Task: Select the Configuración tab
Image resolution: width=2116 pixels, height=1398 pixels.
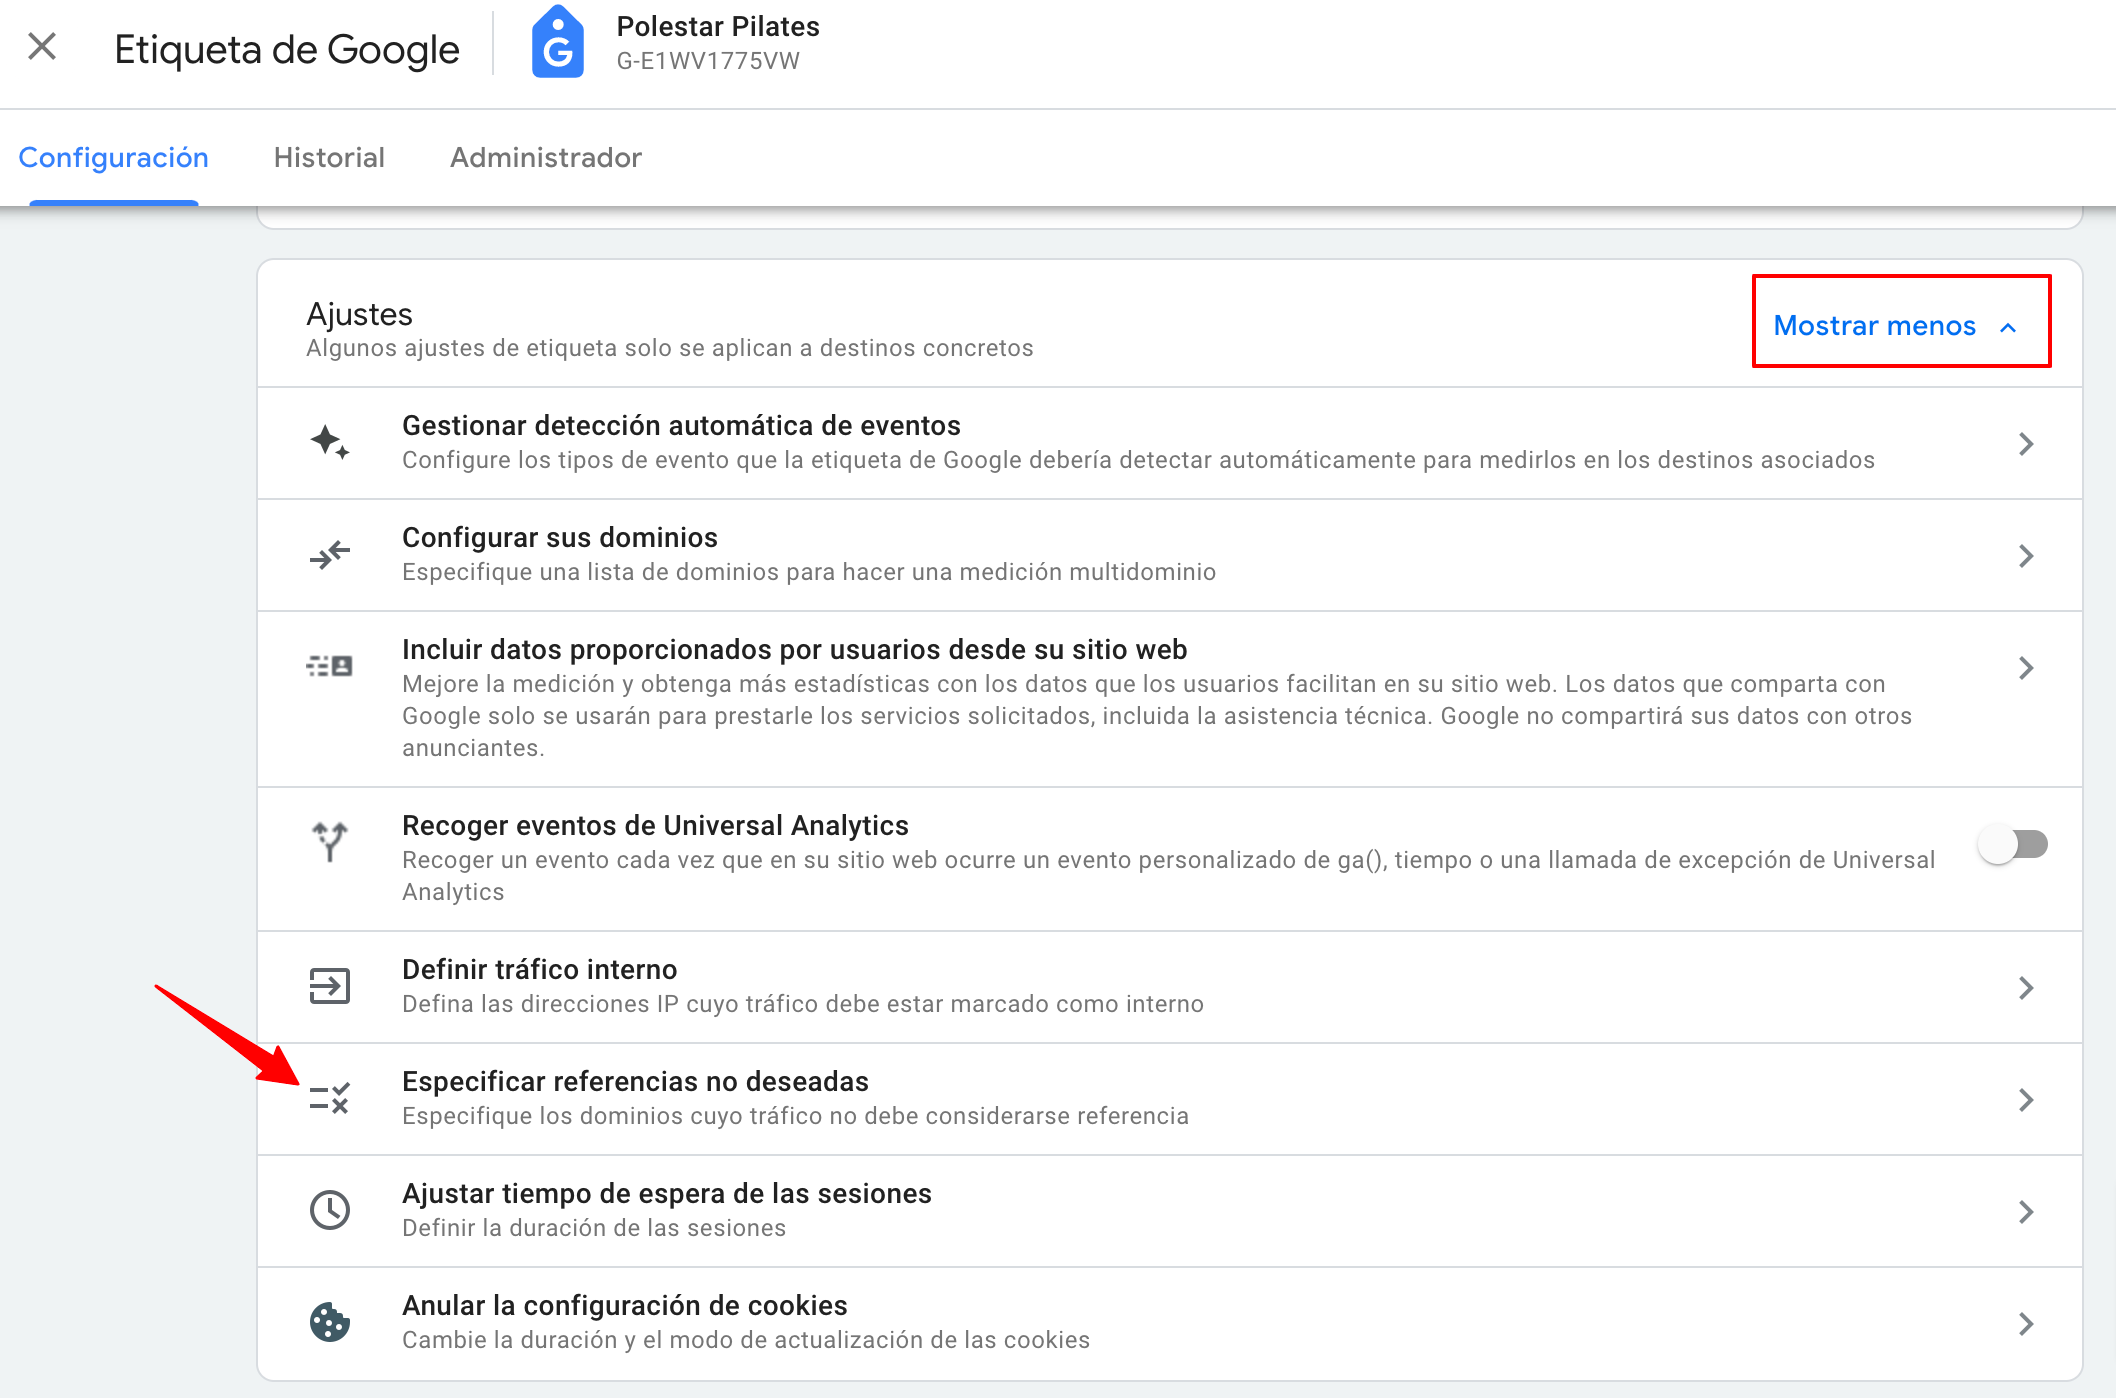Action: click(x=114, y=158)
